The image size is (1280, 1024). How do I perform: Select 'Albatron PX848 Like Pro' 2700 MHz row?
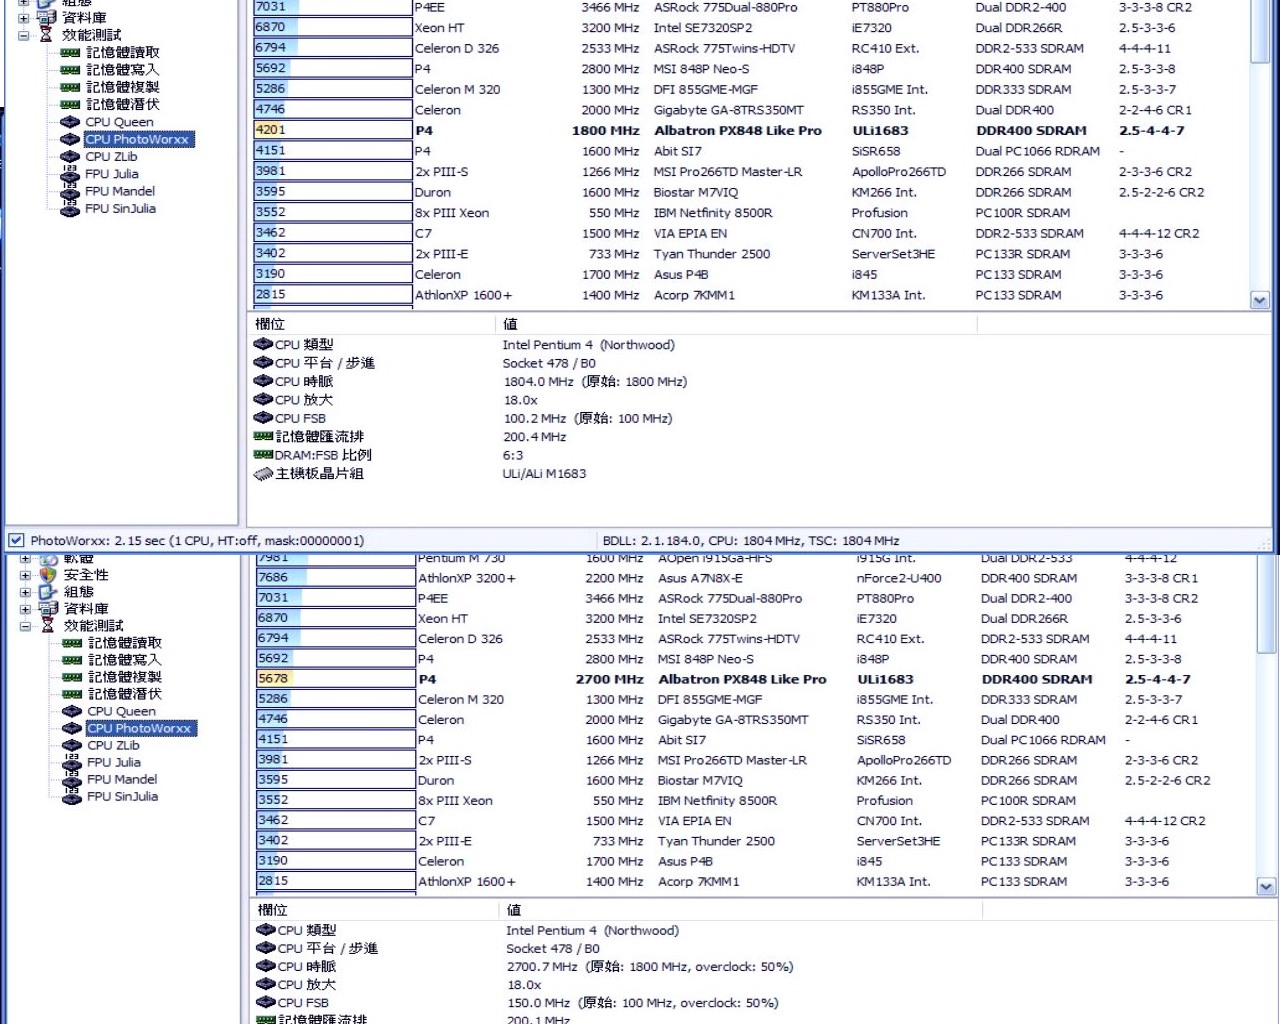click(x=754, y=678)
